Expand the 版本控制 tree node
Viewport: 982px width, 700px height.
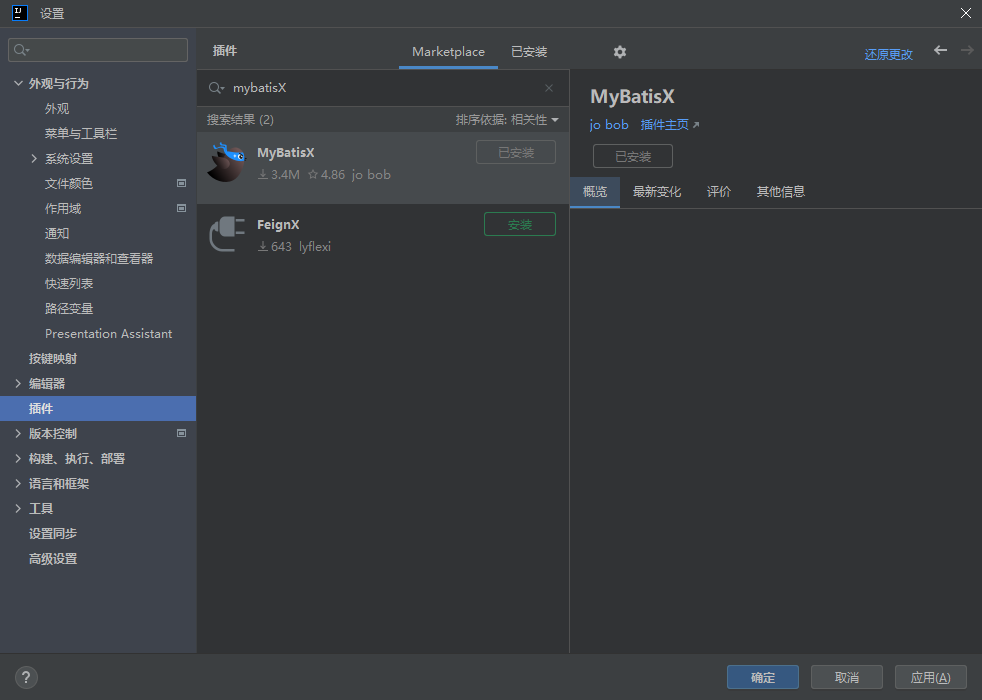point(18,433)
